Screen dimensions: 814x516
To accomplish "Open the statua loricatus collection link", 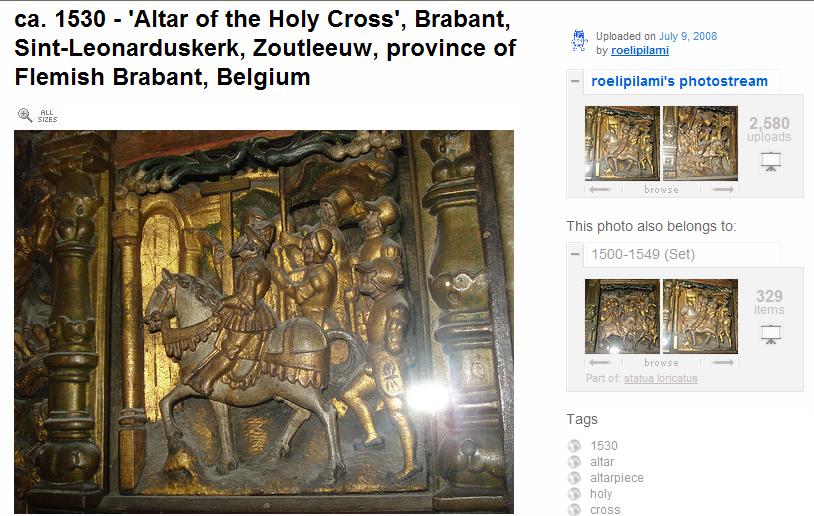I will coord(660,378).
